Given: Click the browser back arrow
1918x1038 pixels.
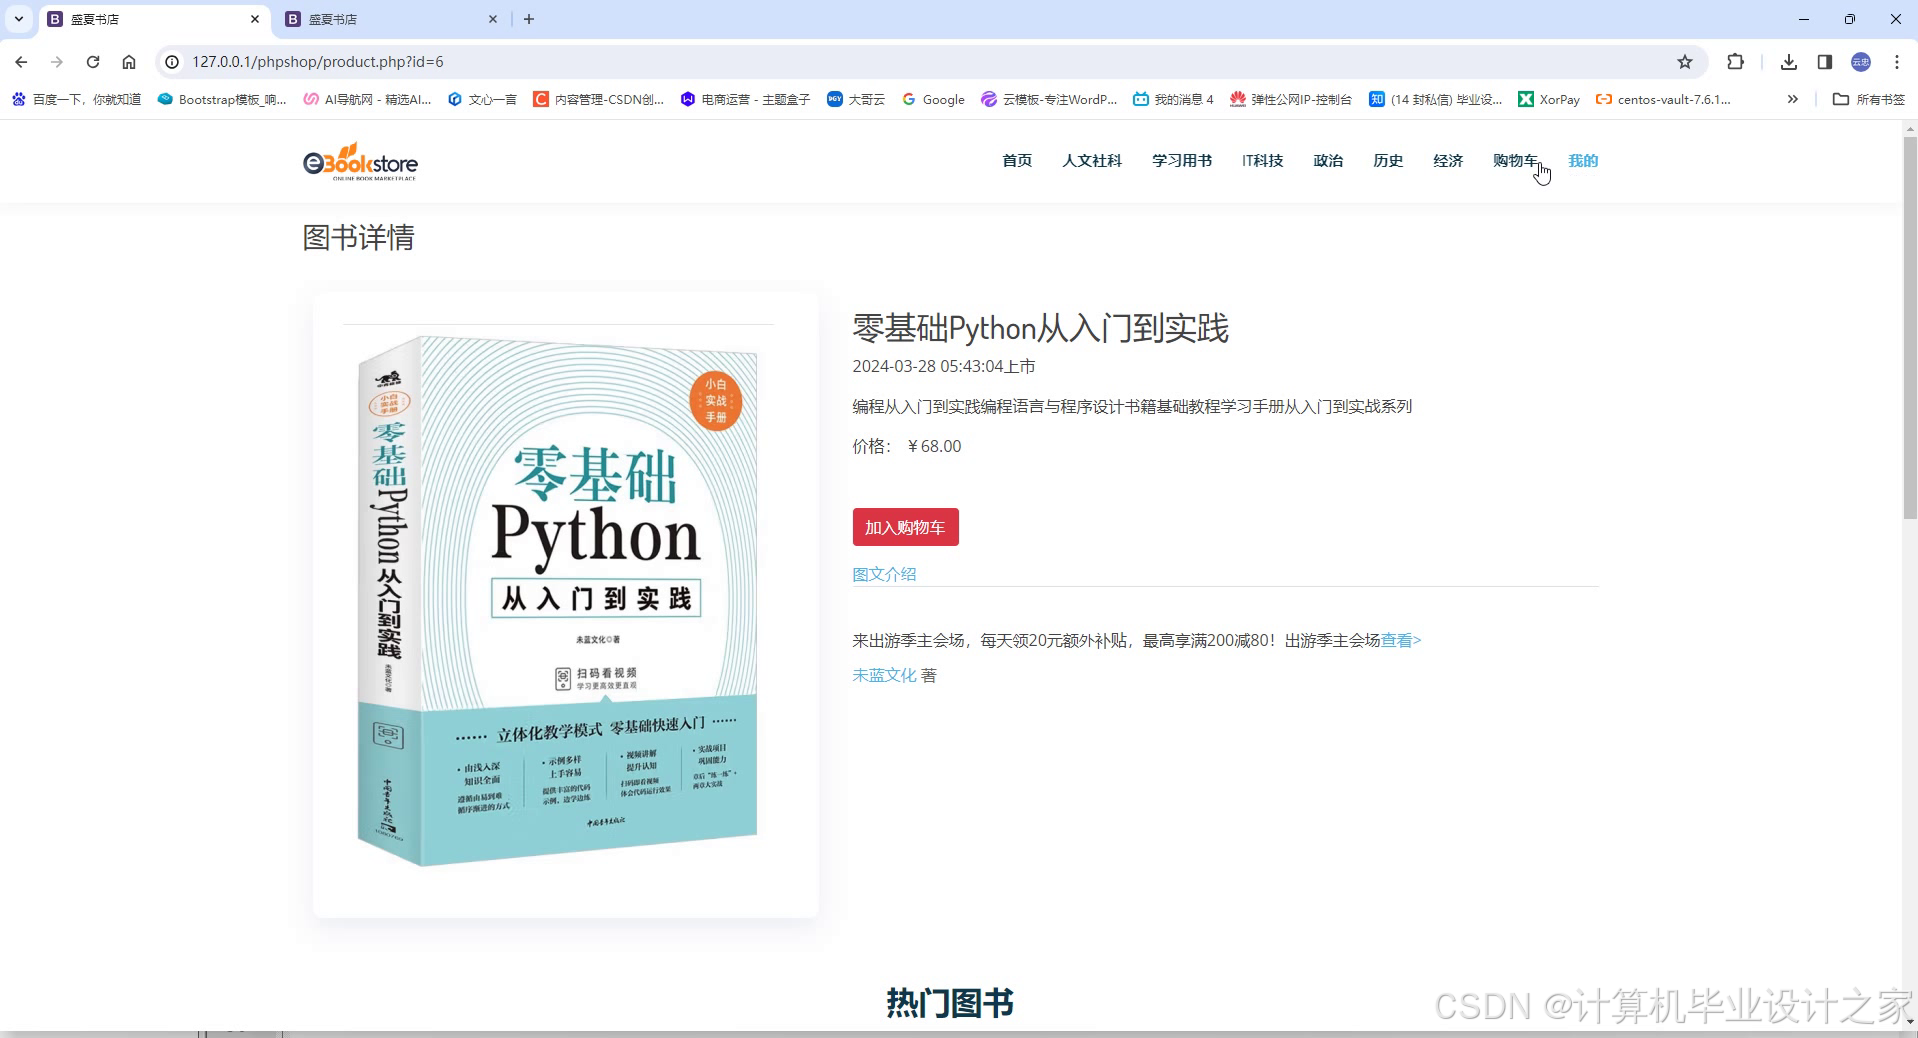Looking at the screenshot, I should (21, 62).
